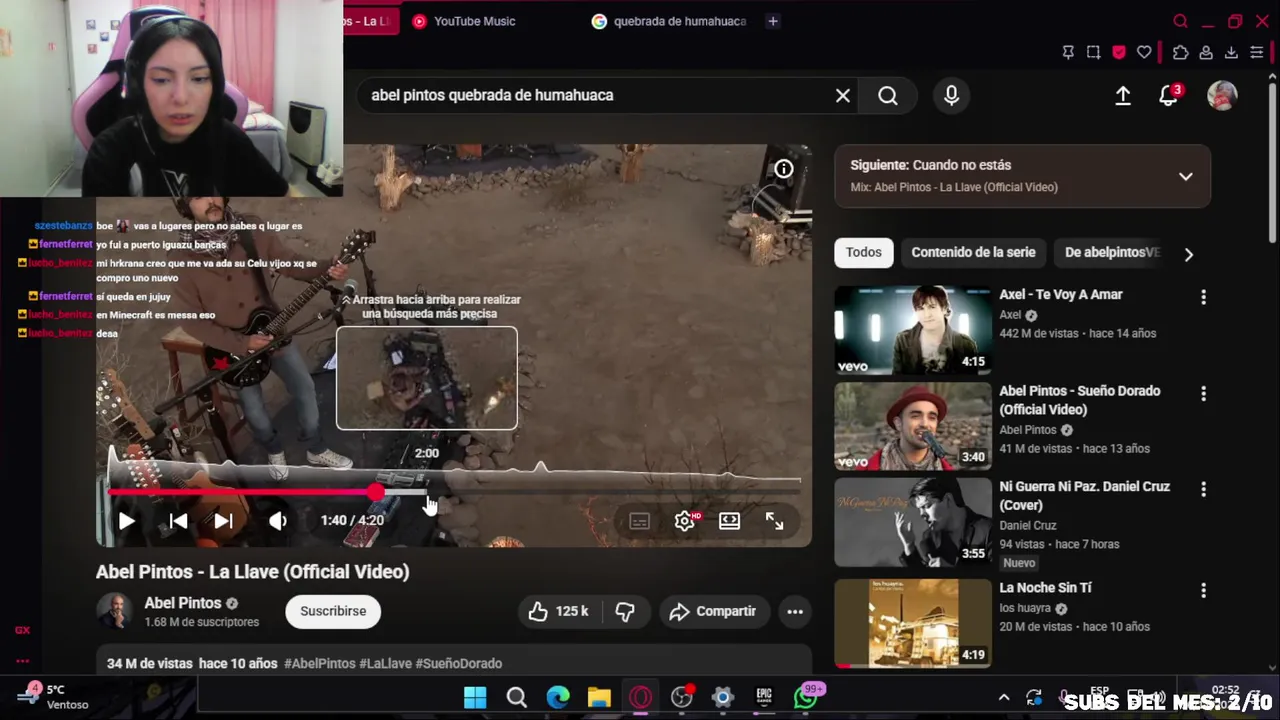The height and width of the screenshot is (720, 1280).
Task: Click La Noche Sin Tí title
Action: pos(1045,587)
